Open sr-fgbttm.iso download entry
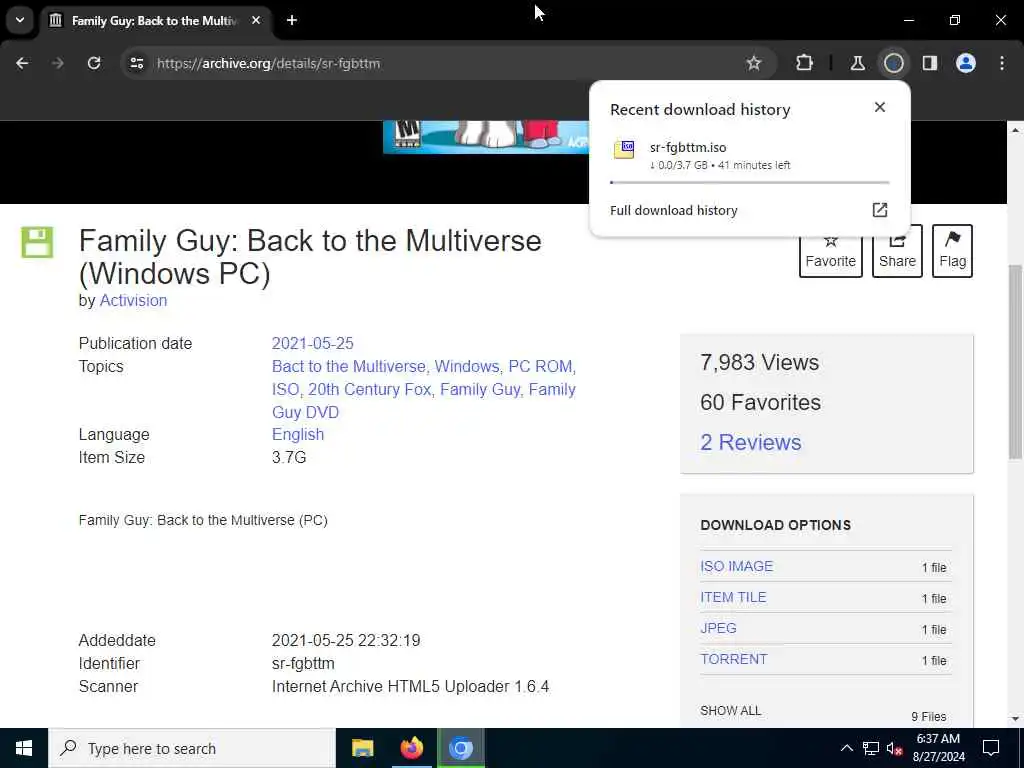 (749, 155)
